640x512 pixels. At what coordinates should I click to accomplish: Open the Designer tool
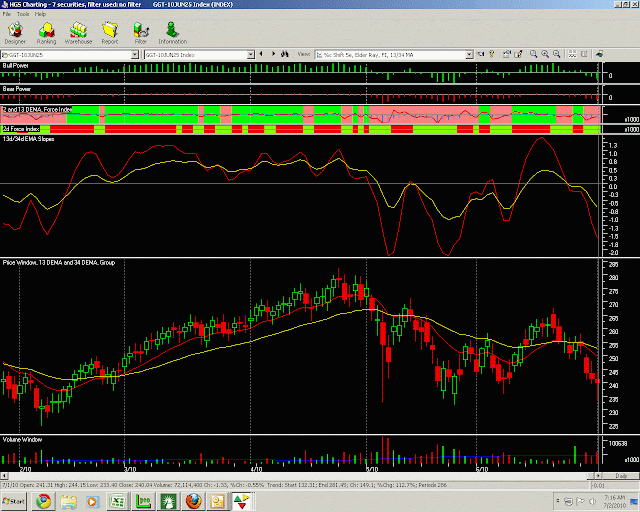pos(15,33)
